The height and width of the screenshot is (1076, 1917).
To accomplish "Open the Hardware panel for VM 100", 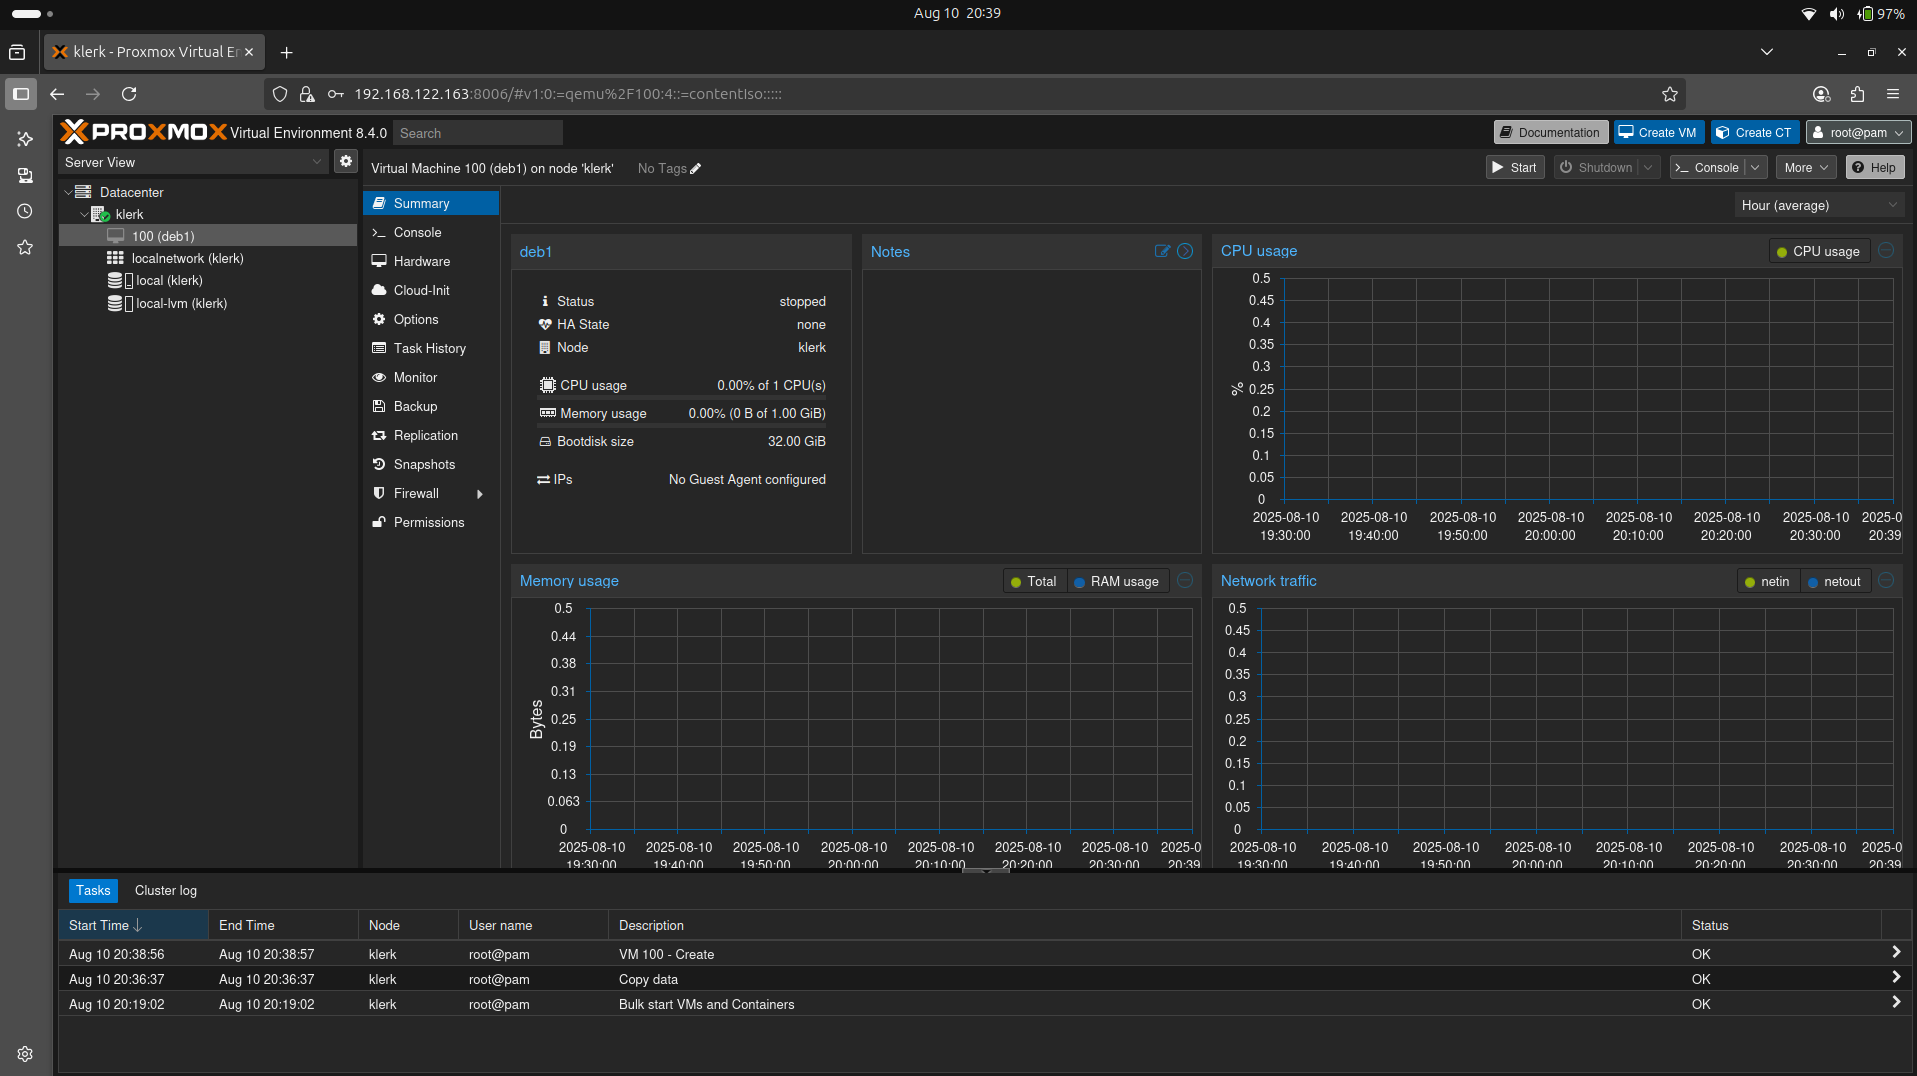I will (420, 261).
